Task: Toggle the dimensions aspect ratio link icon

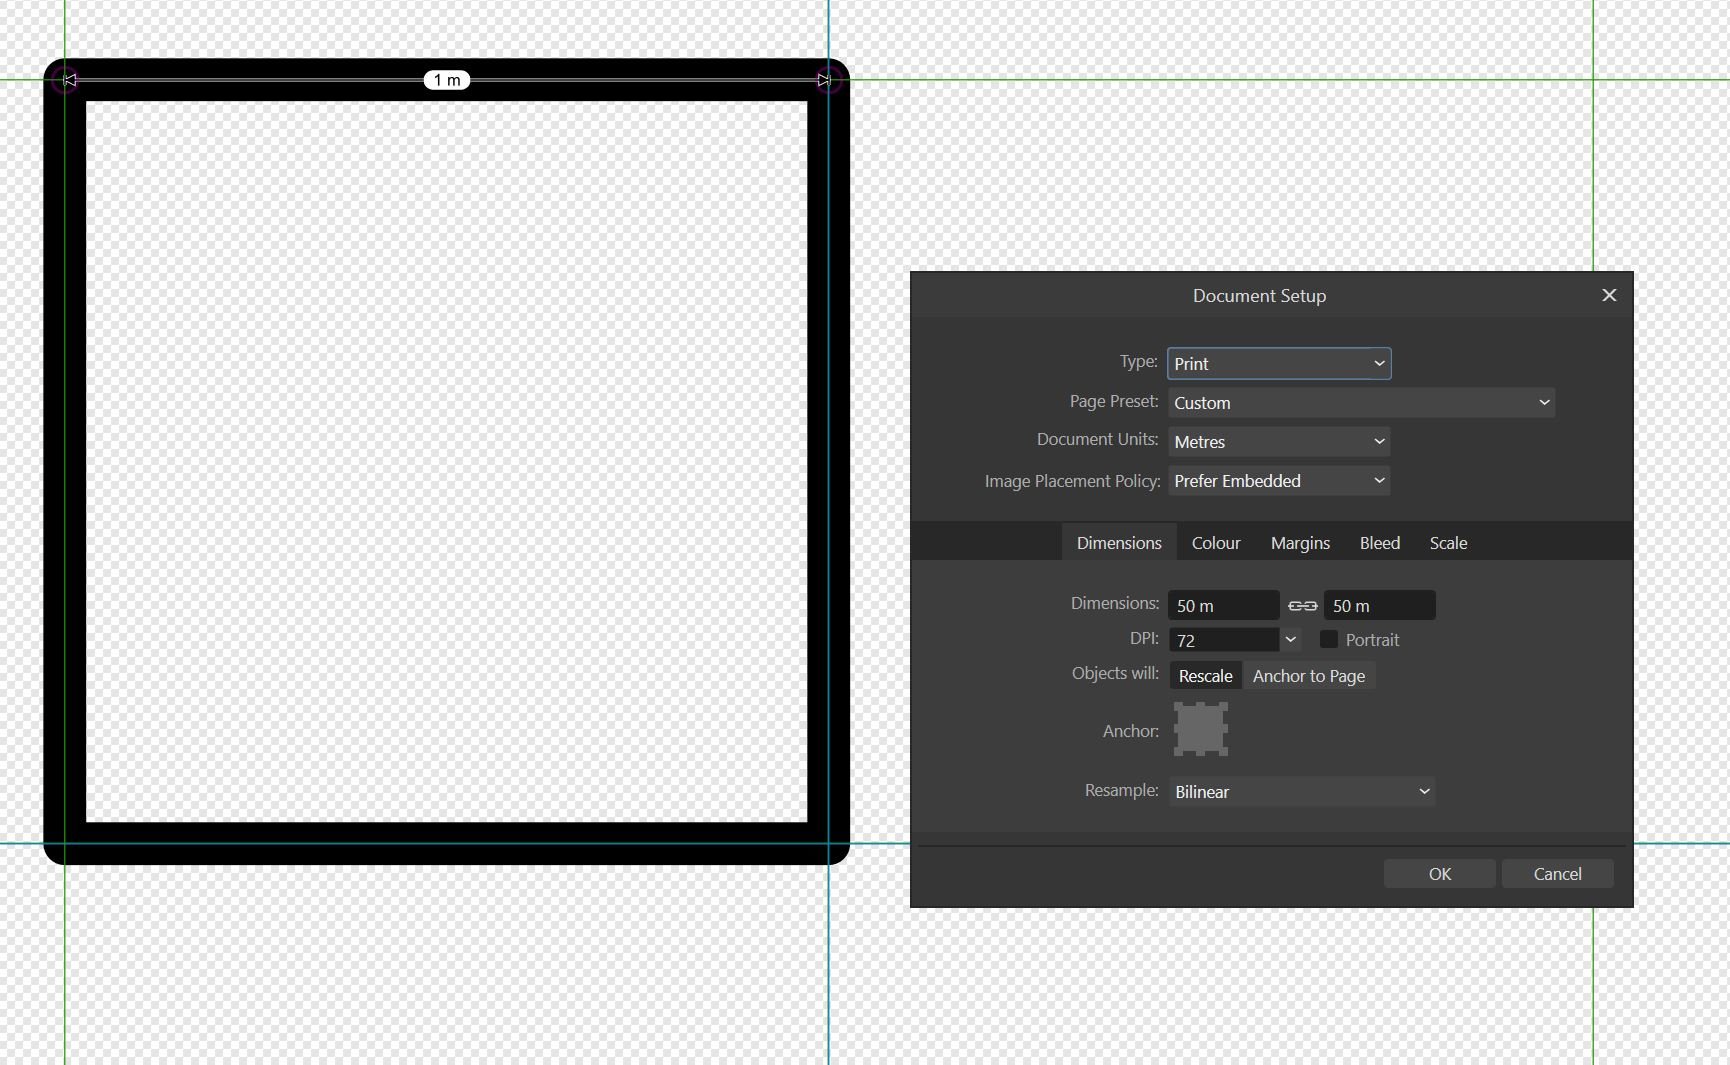Action: [1302, 606]
